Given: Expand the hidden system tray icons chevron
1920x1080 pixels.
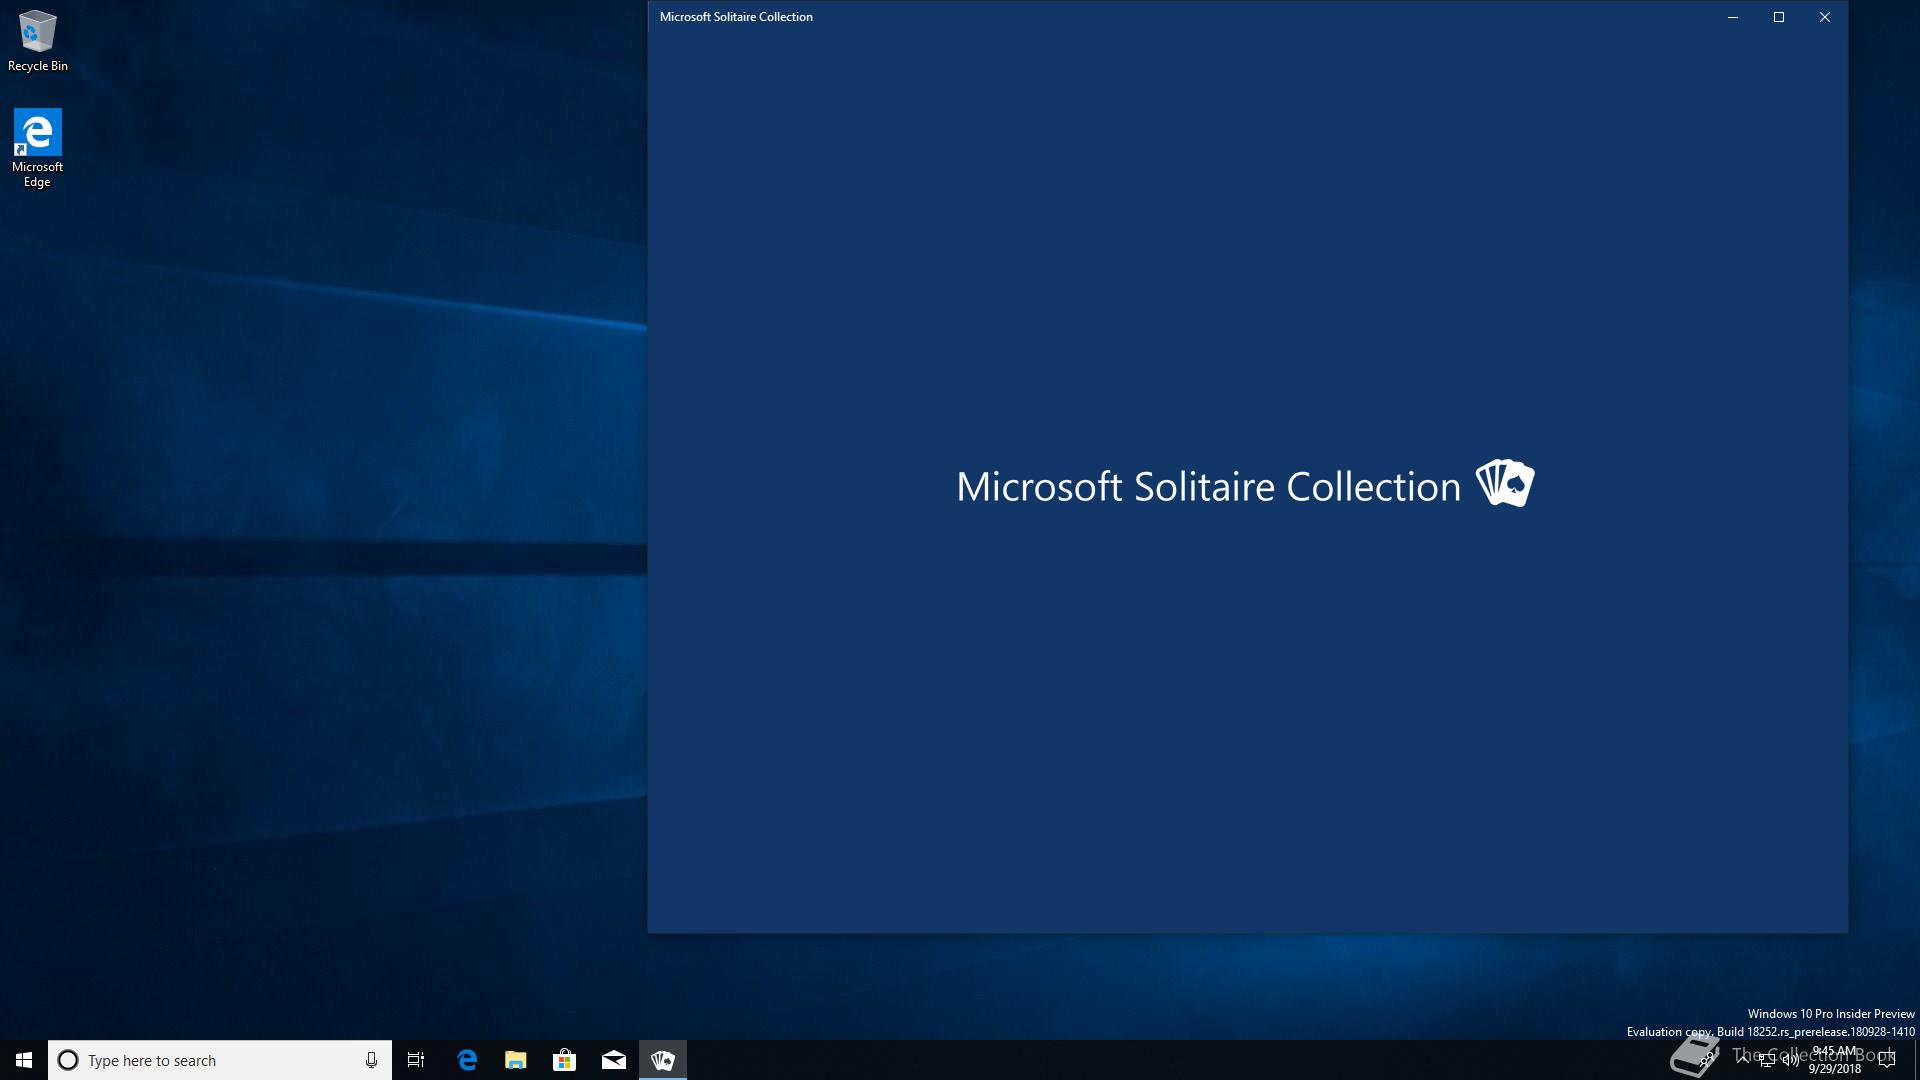Looking at the screenshot, I should pyautogui.click(x=1743, y=1060).
